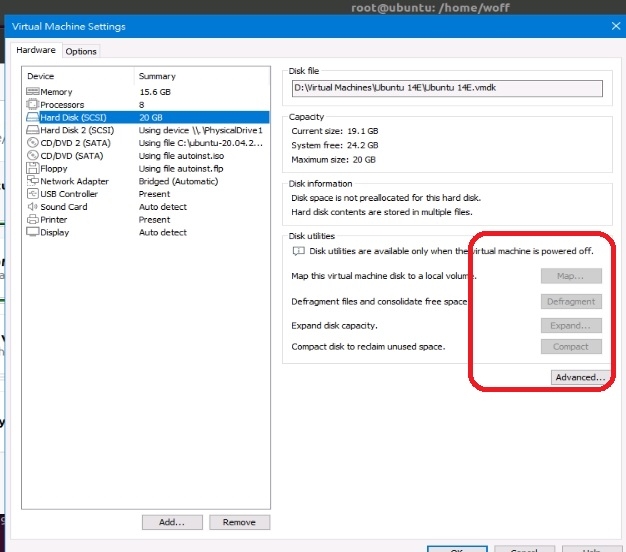Click the USB Controller icon
Viewport: 626px width, 552px height.
coord(32,194)
